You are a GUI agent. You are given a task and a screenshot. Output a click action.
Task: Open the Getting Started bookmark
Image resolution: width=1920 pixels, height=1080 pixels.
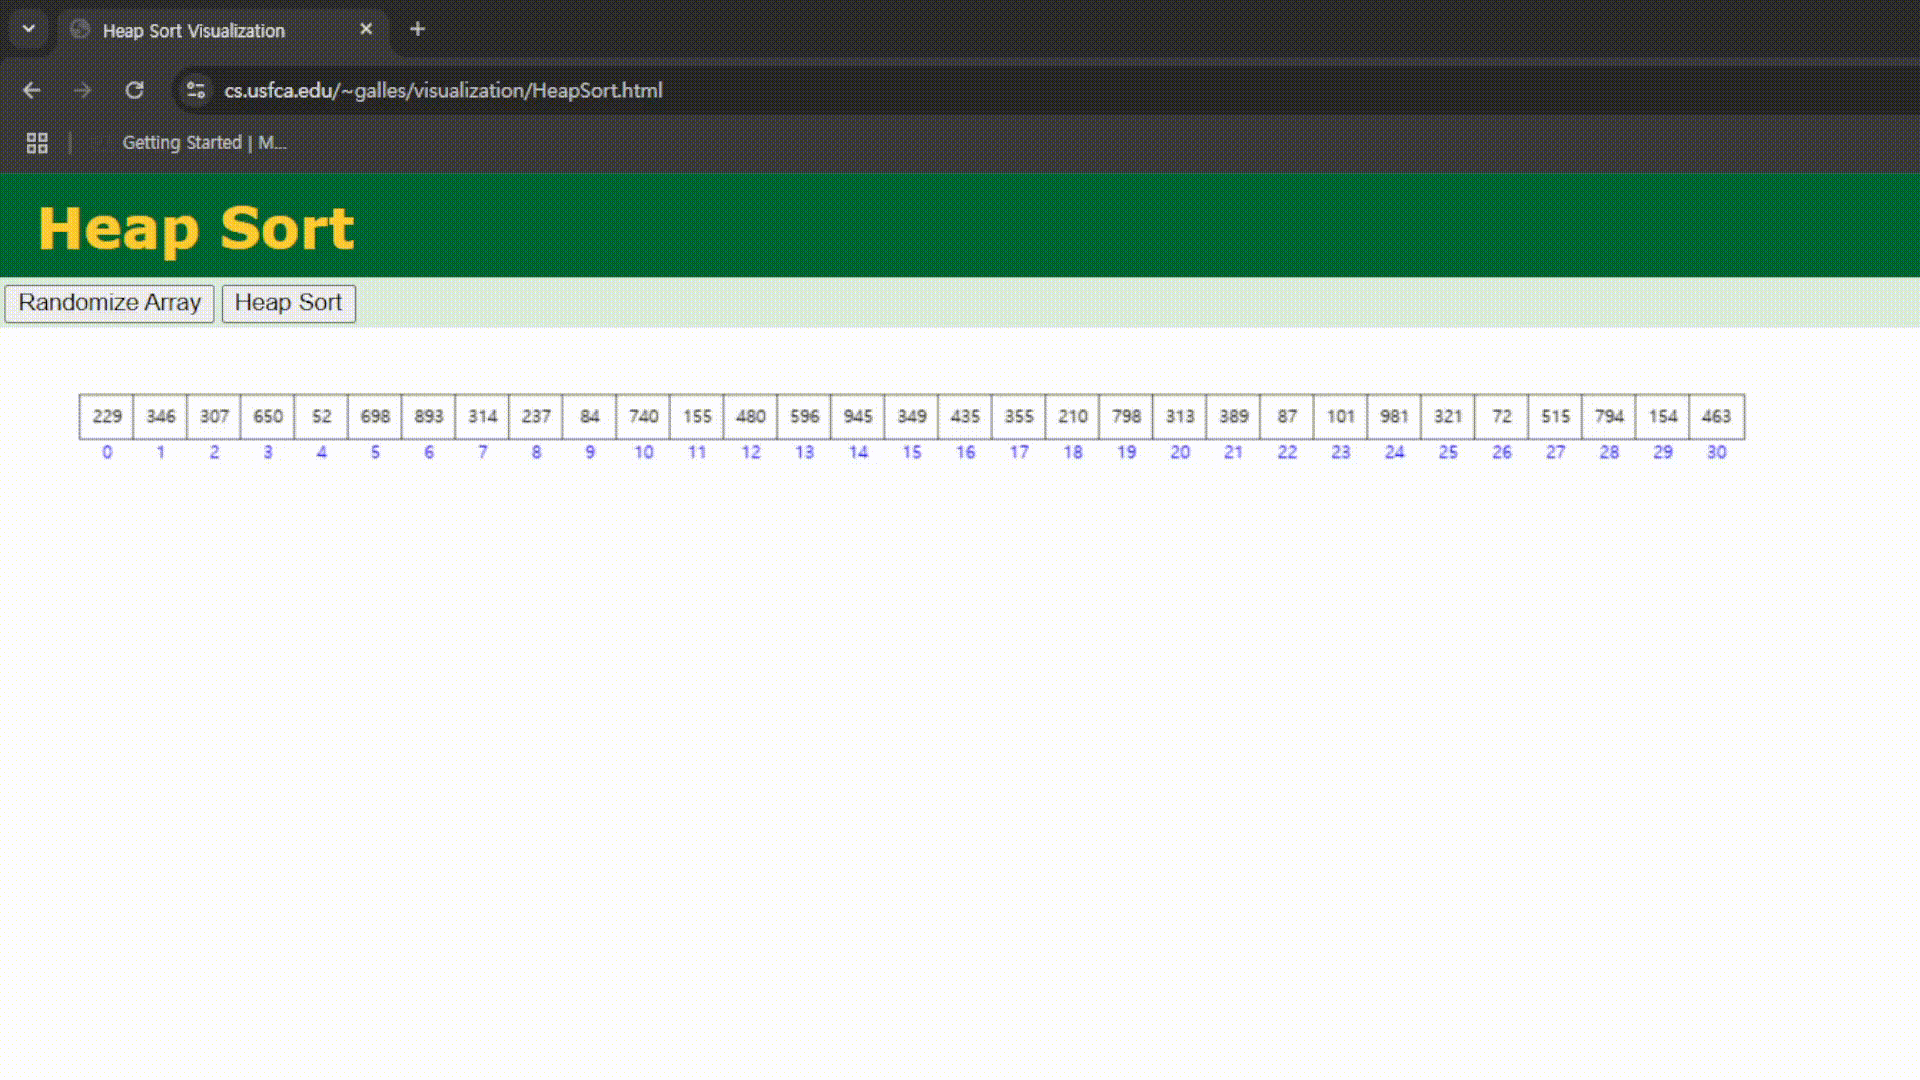[203, 143]
